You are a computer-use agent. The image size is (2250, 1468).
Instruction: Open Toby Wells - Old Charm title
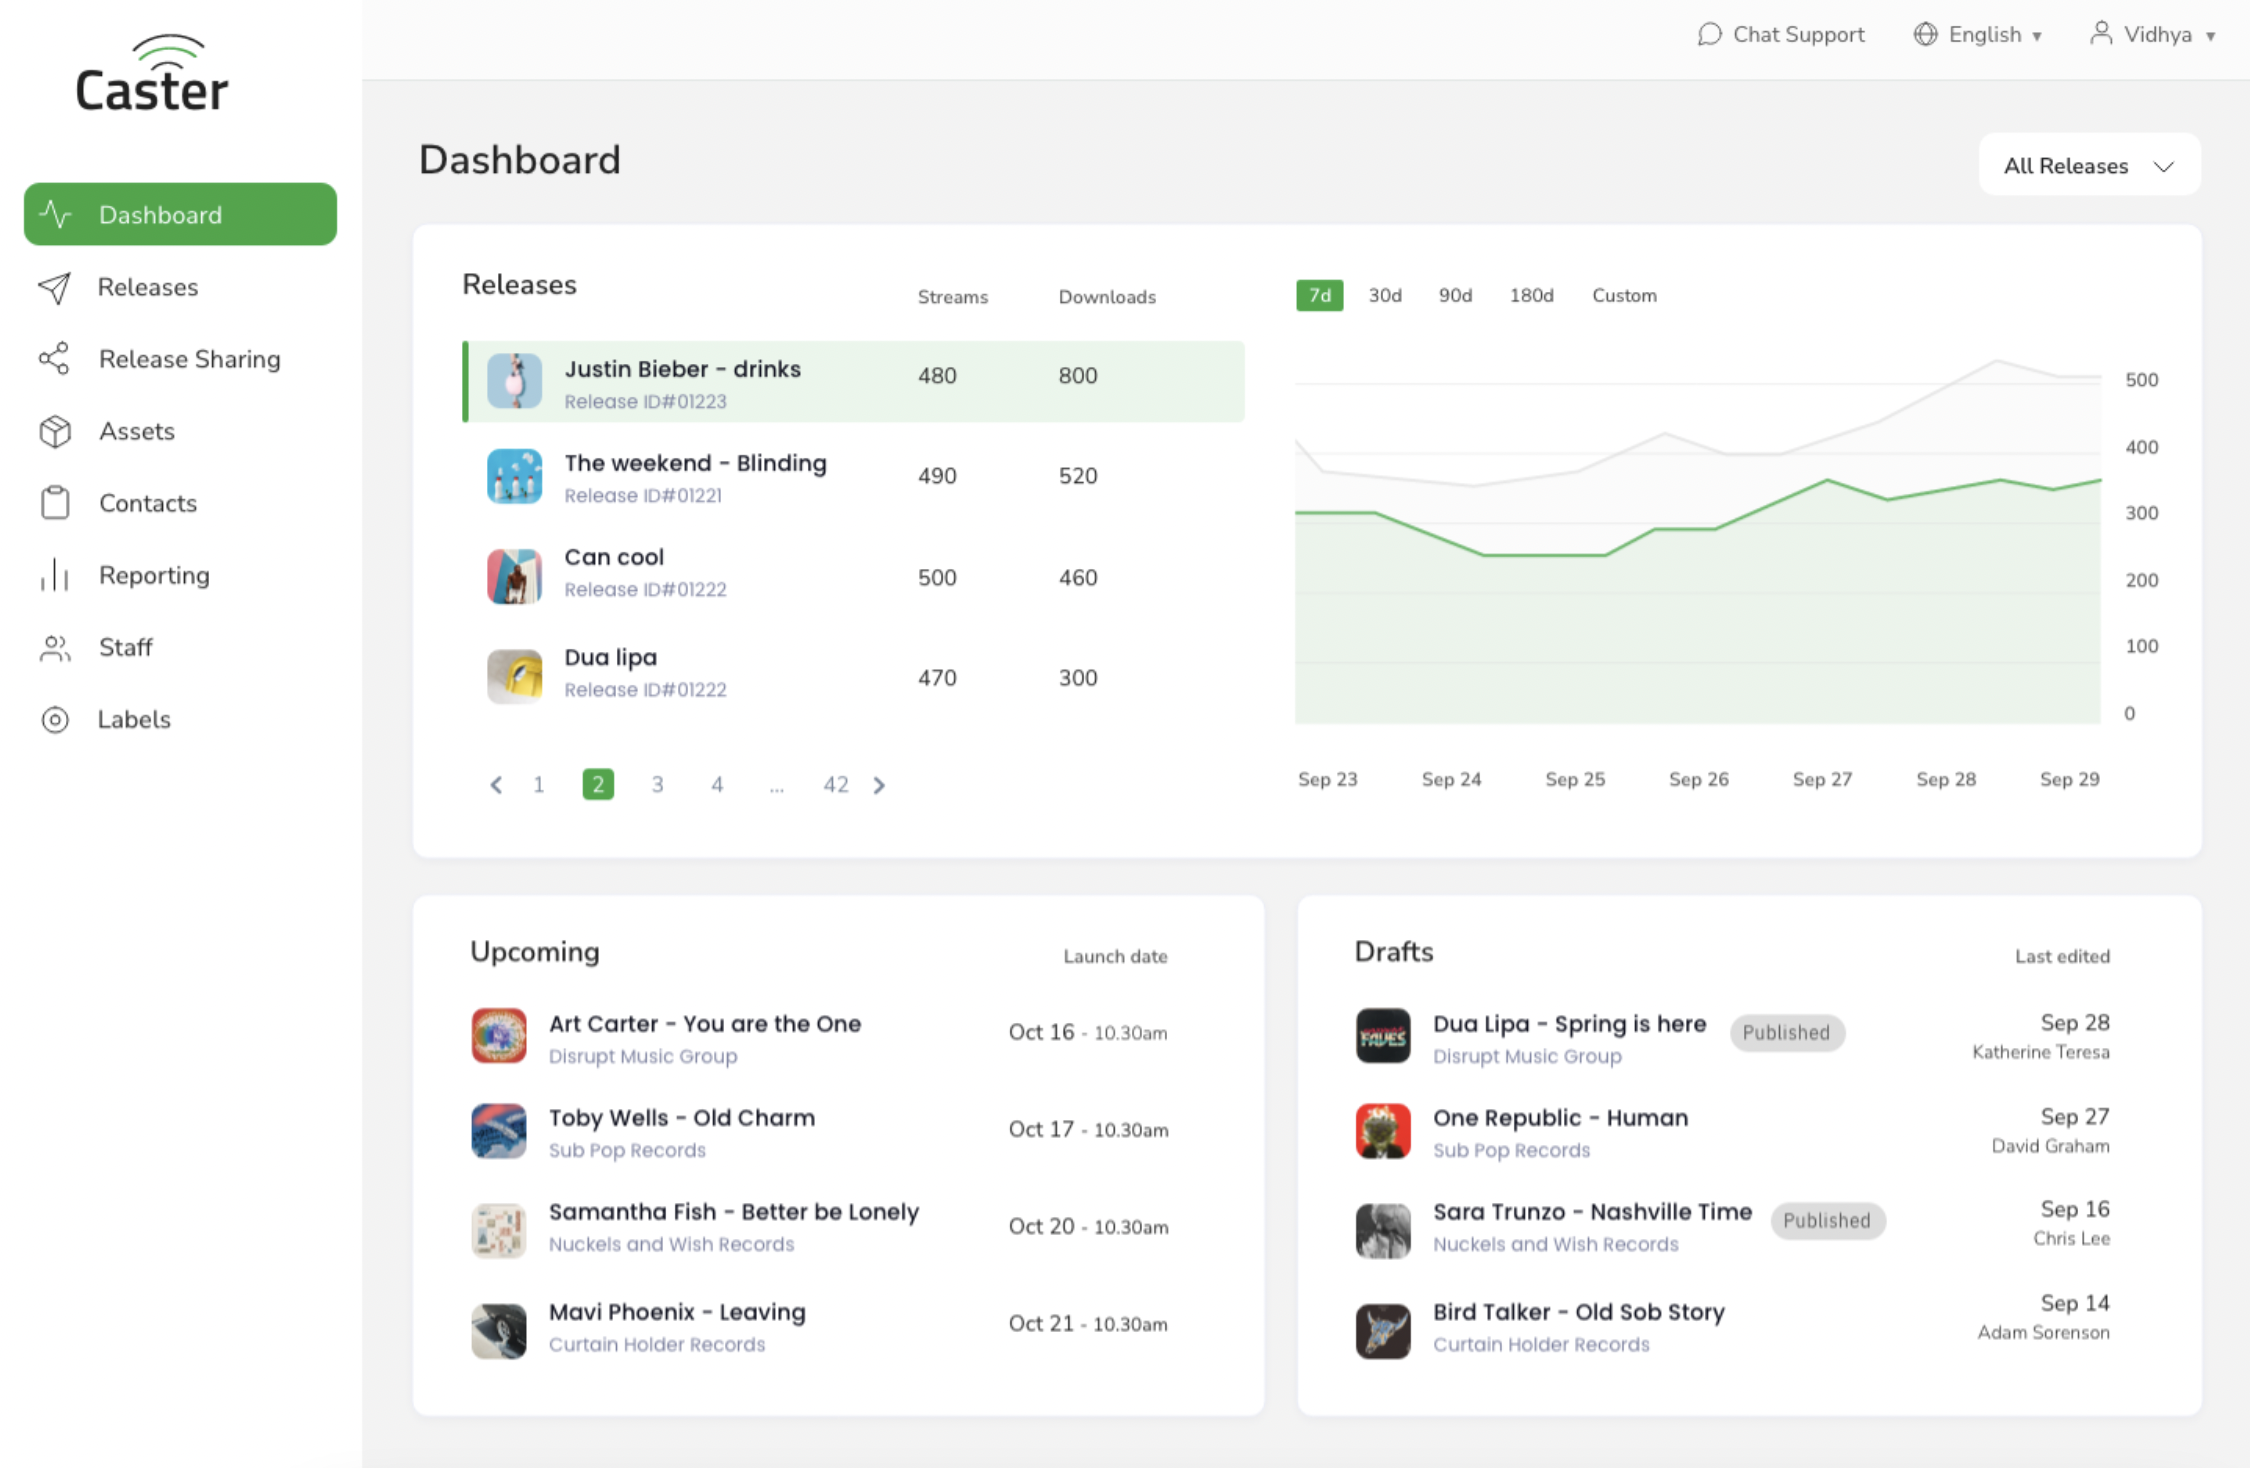coord(682,1118)
